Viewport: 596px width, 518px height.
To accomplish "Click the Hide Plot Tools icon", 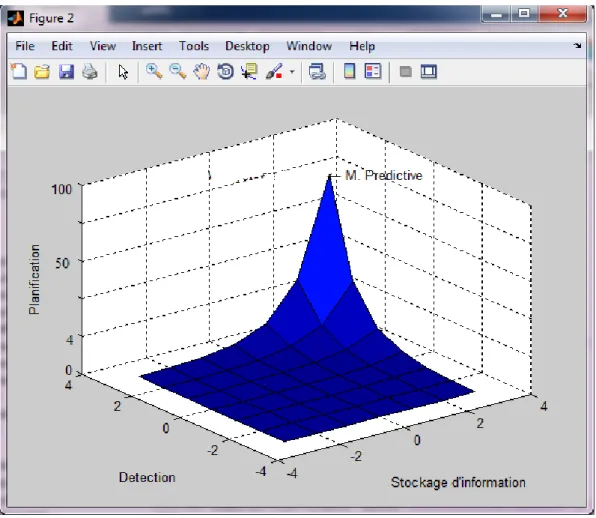I will click(406, 71).
